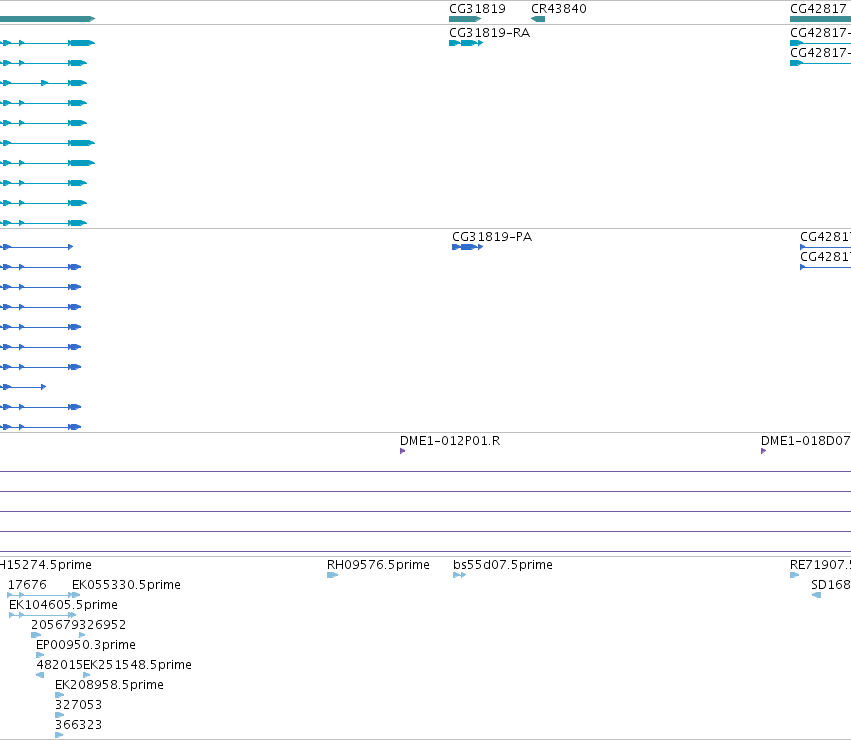Select the 327053 EST label
The image size is (851, 740).
click(x=78, y=705)
